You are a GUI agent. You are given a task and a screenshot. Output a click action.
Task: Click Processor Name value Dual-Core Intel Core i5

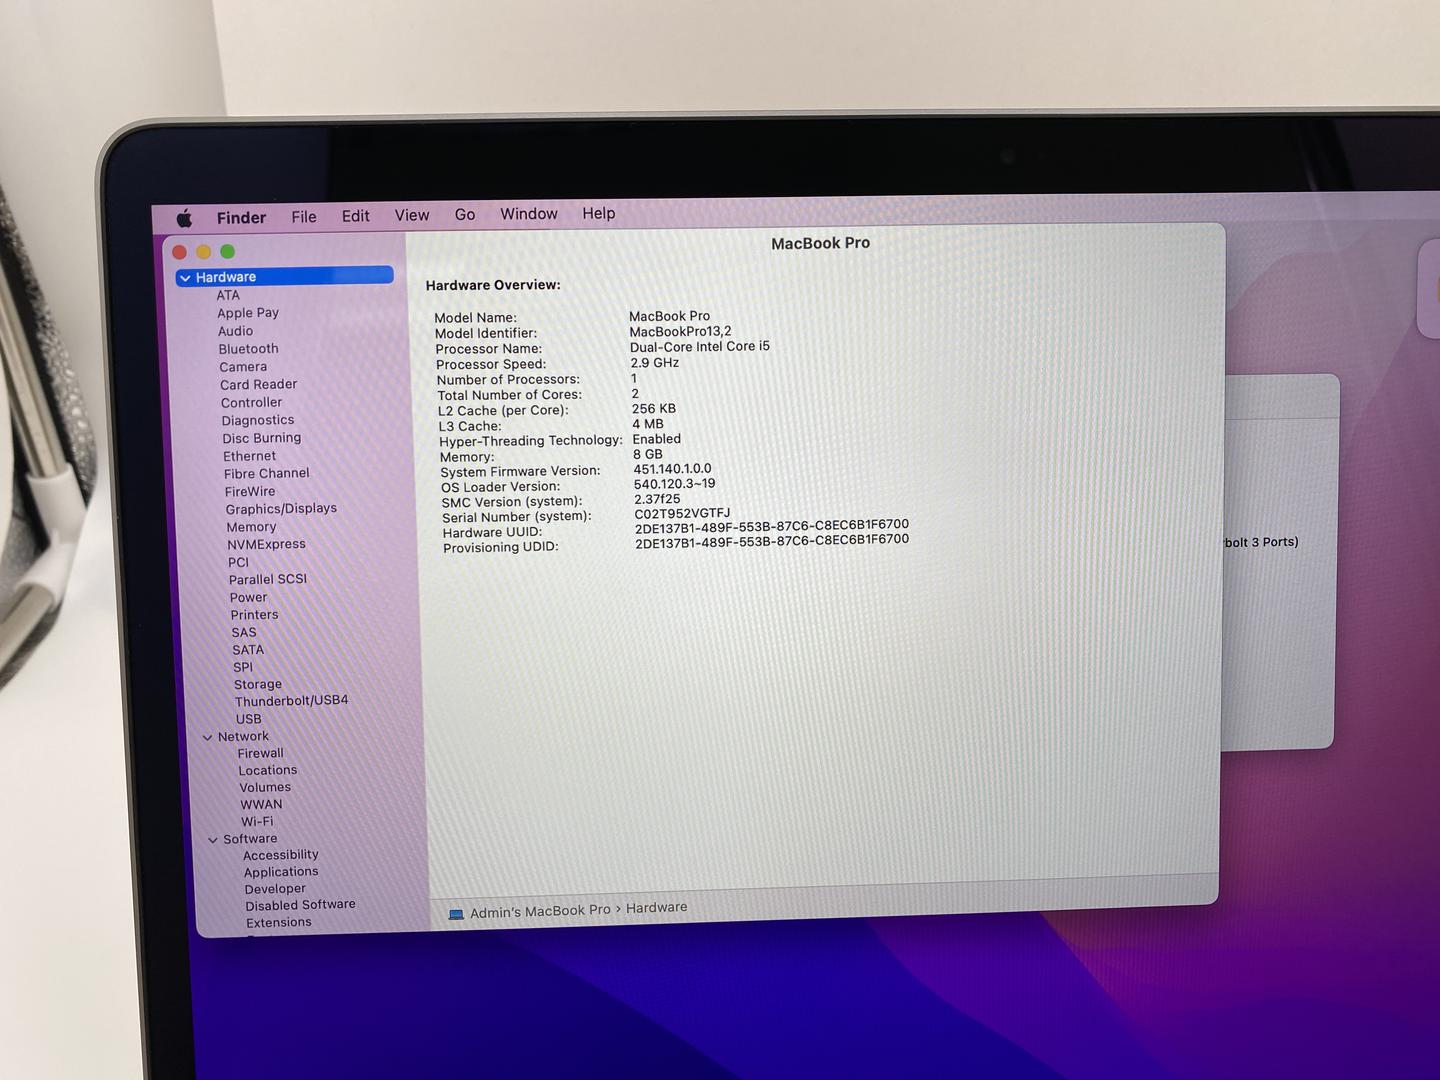coord(700,347)
